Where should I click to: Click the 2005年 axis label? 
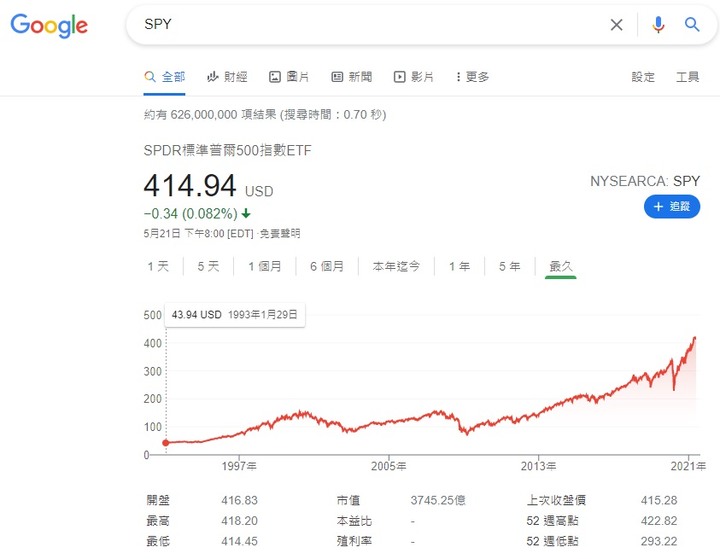(x=388, y=466)
